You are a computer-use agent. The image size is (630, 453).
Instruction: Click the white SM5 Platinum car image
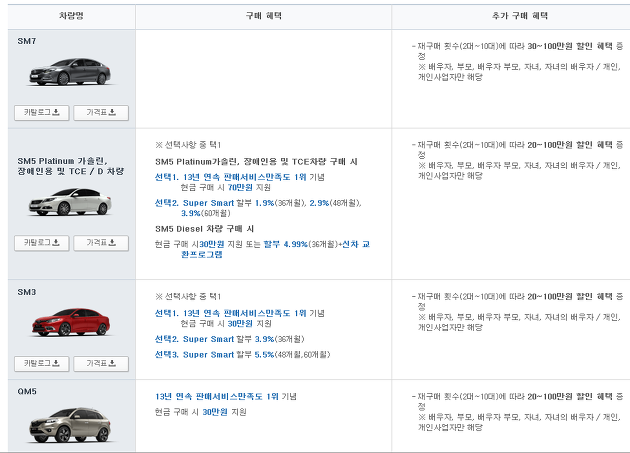click(70, 202)
